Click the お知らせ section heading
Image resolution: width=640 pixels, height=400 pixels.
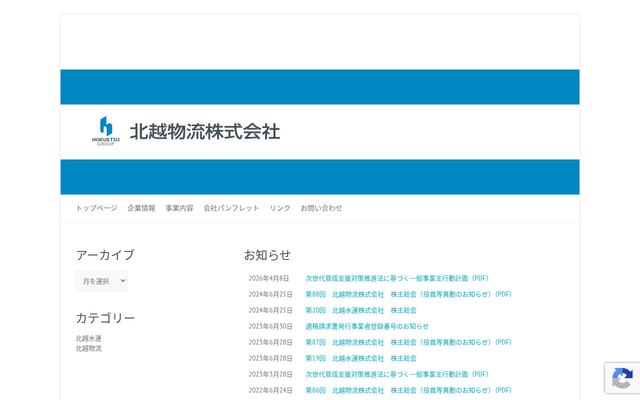point(267,255)
